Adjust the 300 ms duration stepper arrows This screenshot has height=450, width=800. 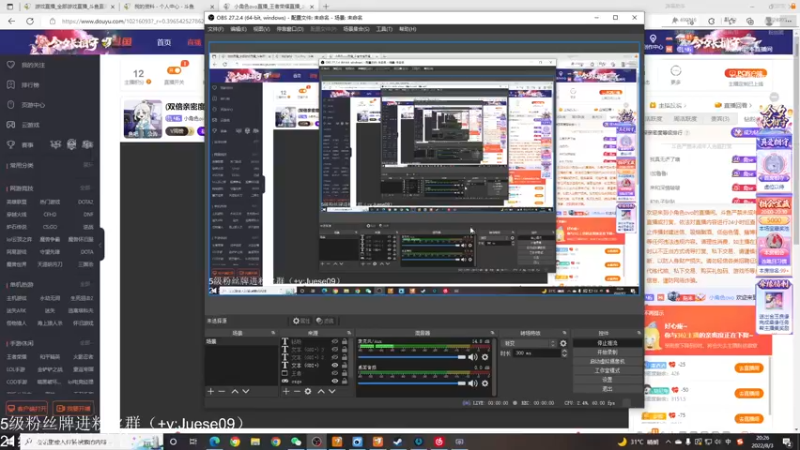[564, 353]
